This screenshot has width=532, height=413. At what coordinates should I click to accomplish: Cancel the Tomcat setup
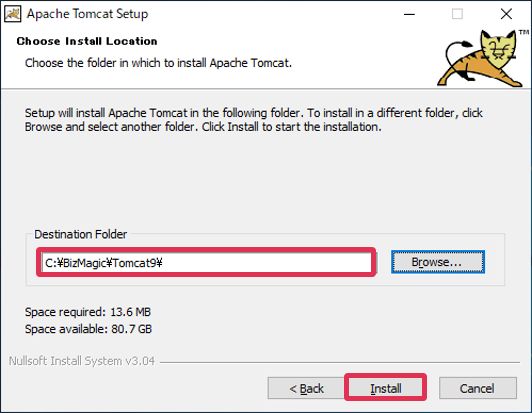478,388
